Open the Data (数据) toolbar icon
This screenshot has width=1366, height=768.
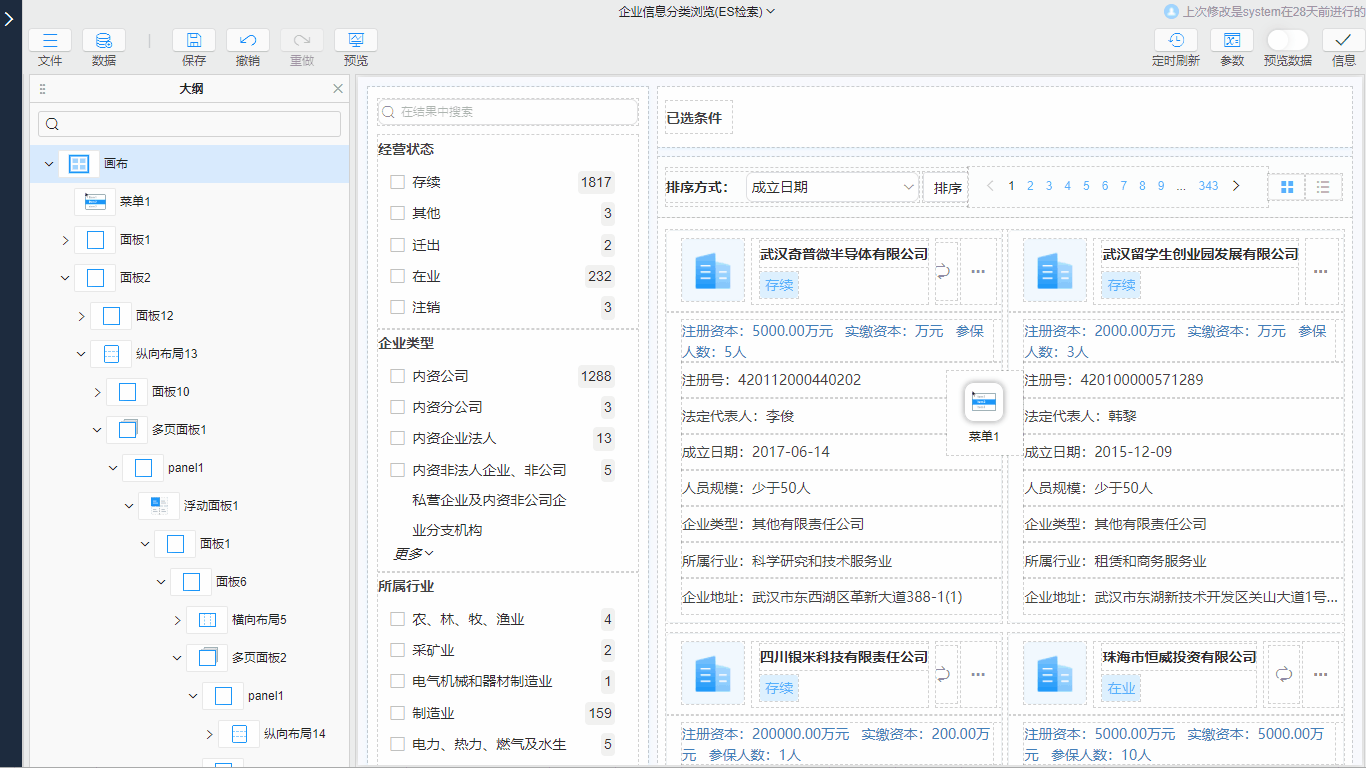103,41
